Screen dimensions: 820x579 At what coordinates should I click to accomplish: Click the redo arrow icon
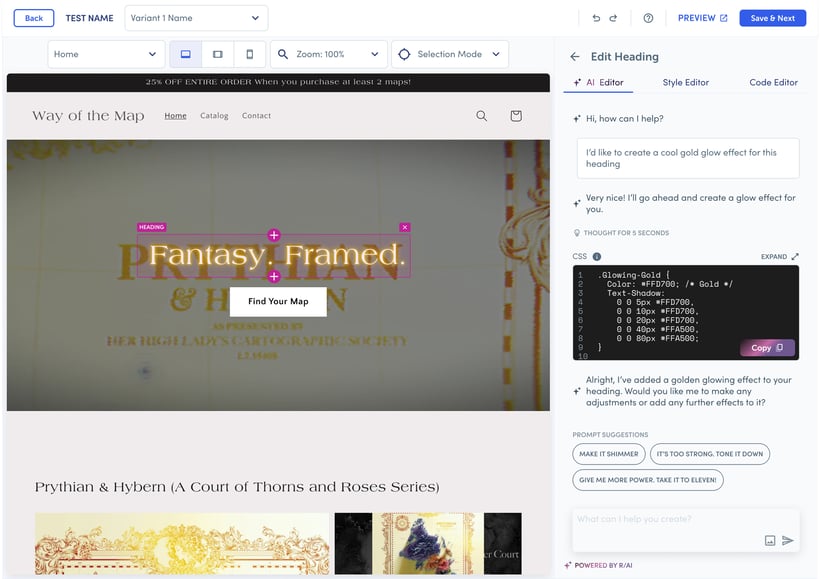[613, 18]
